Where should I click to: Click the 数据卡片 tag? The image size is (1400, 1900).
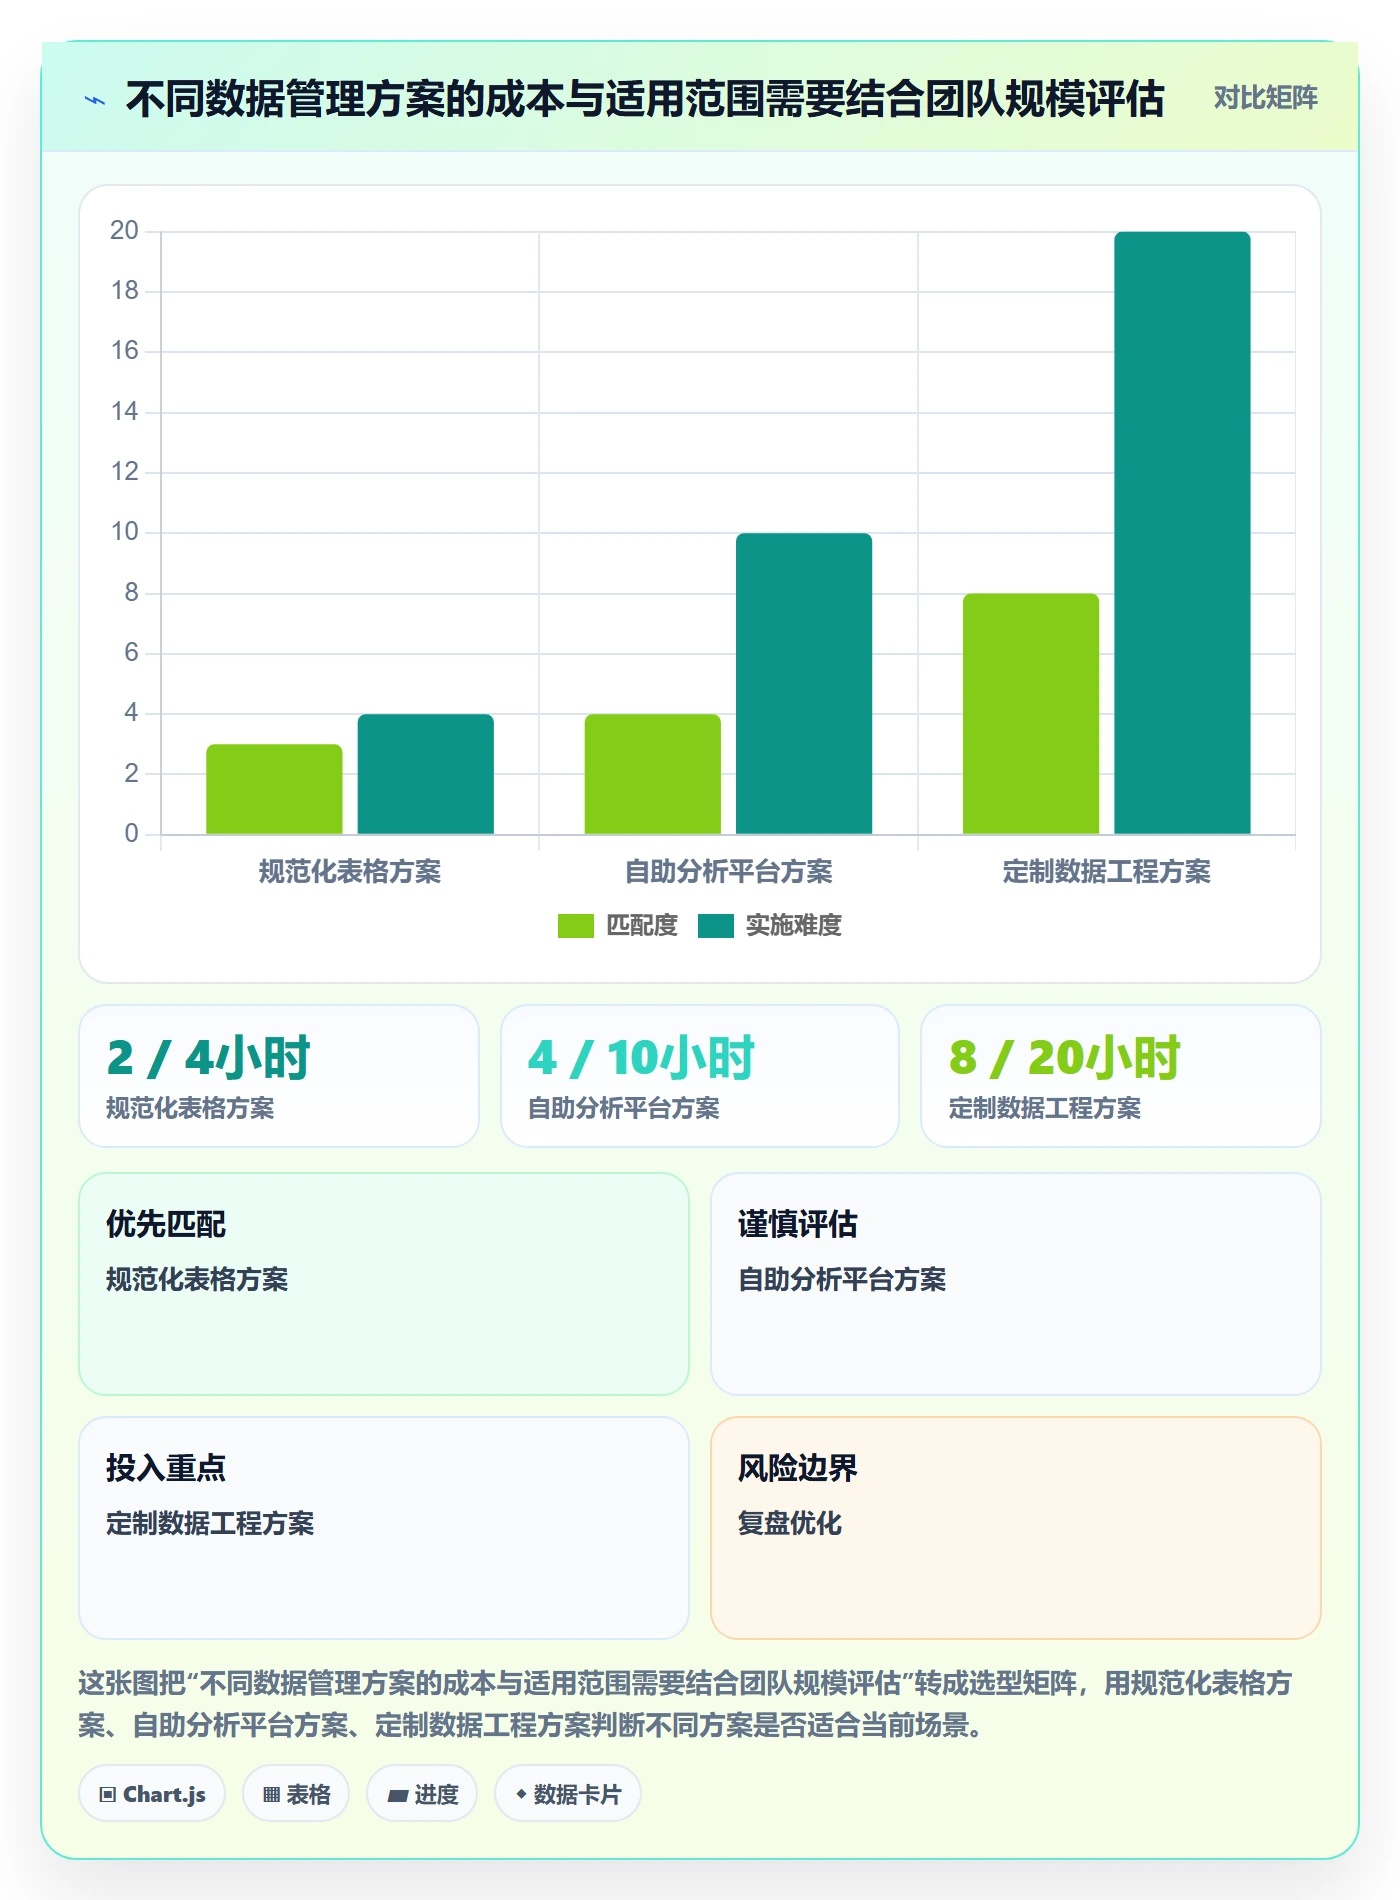tap(568, 1794)
